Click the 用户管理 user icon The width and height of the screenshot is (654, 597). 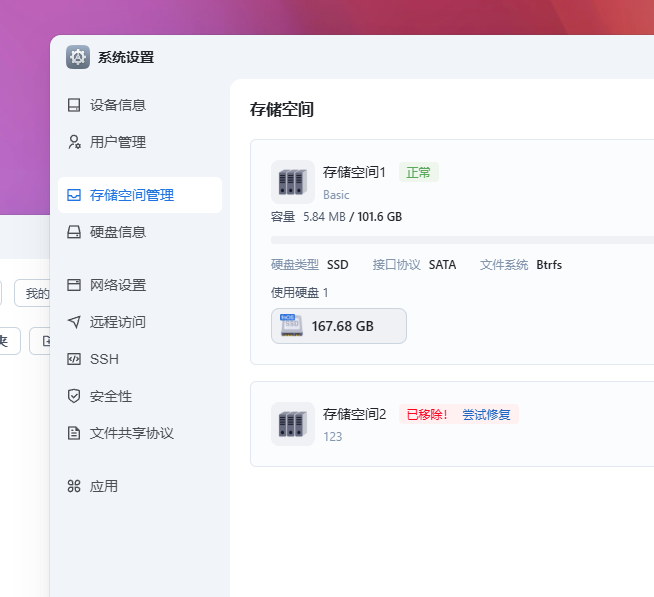pos(74,142)
